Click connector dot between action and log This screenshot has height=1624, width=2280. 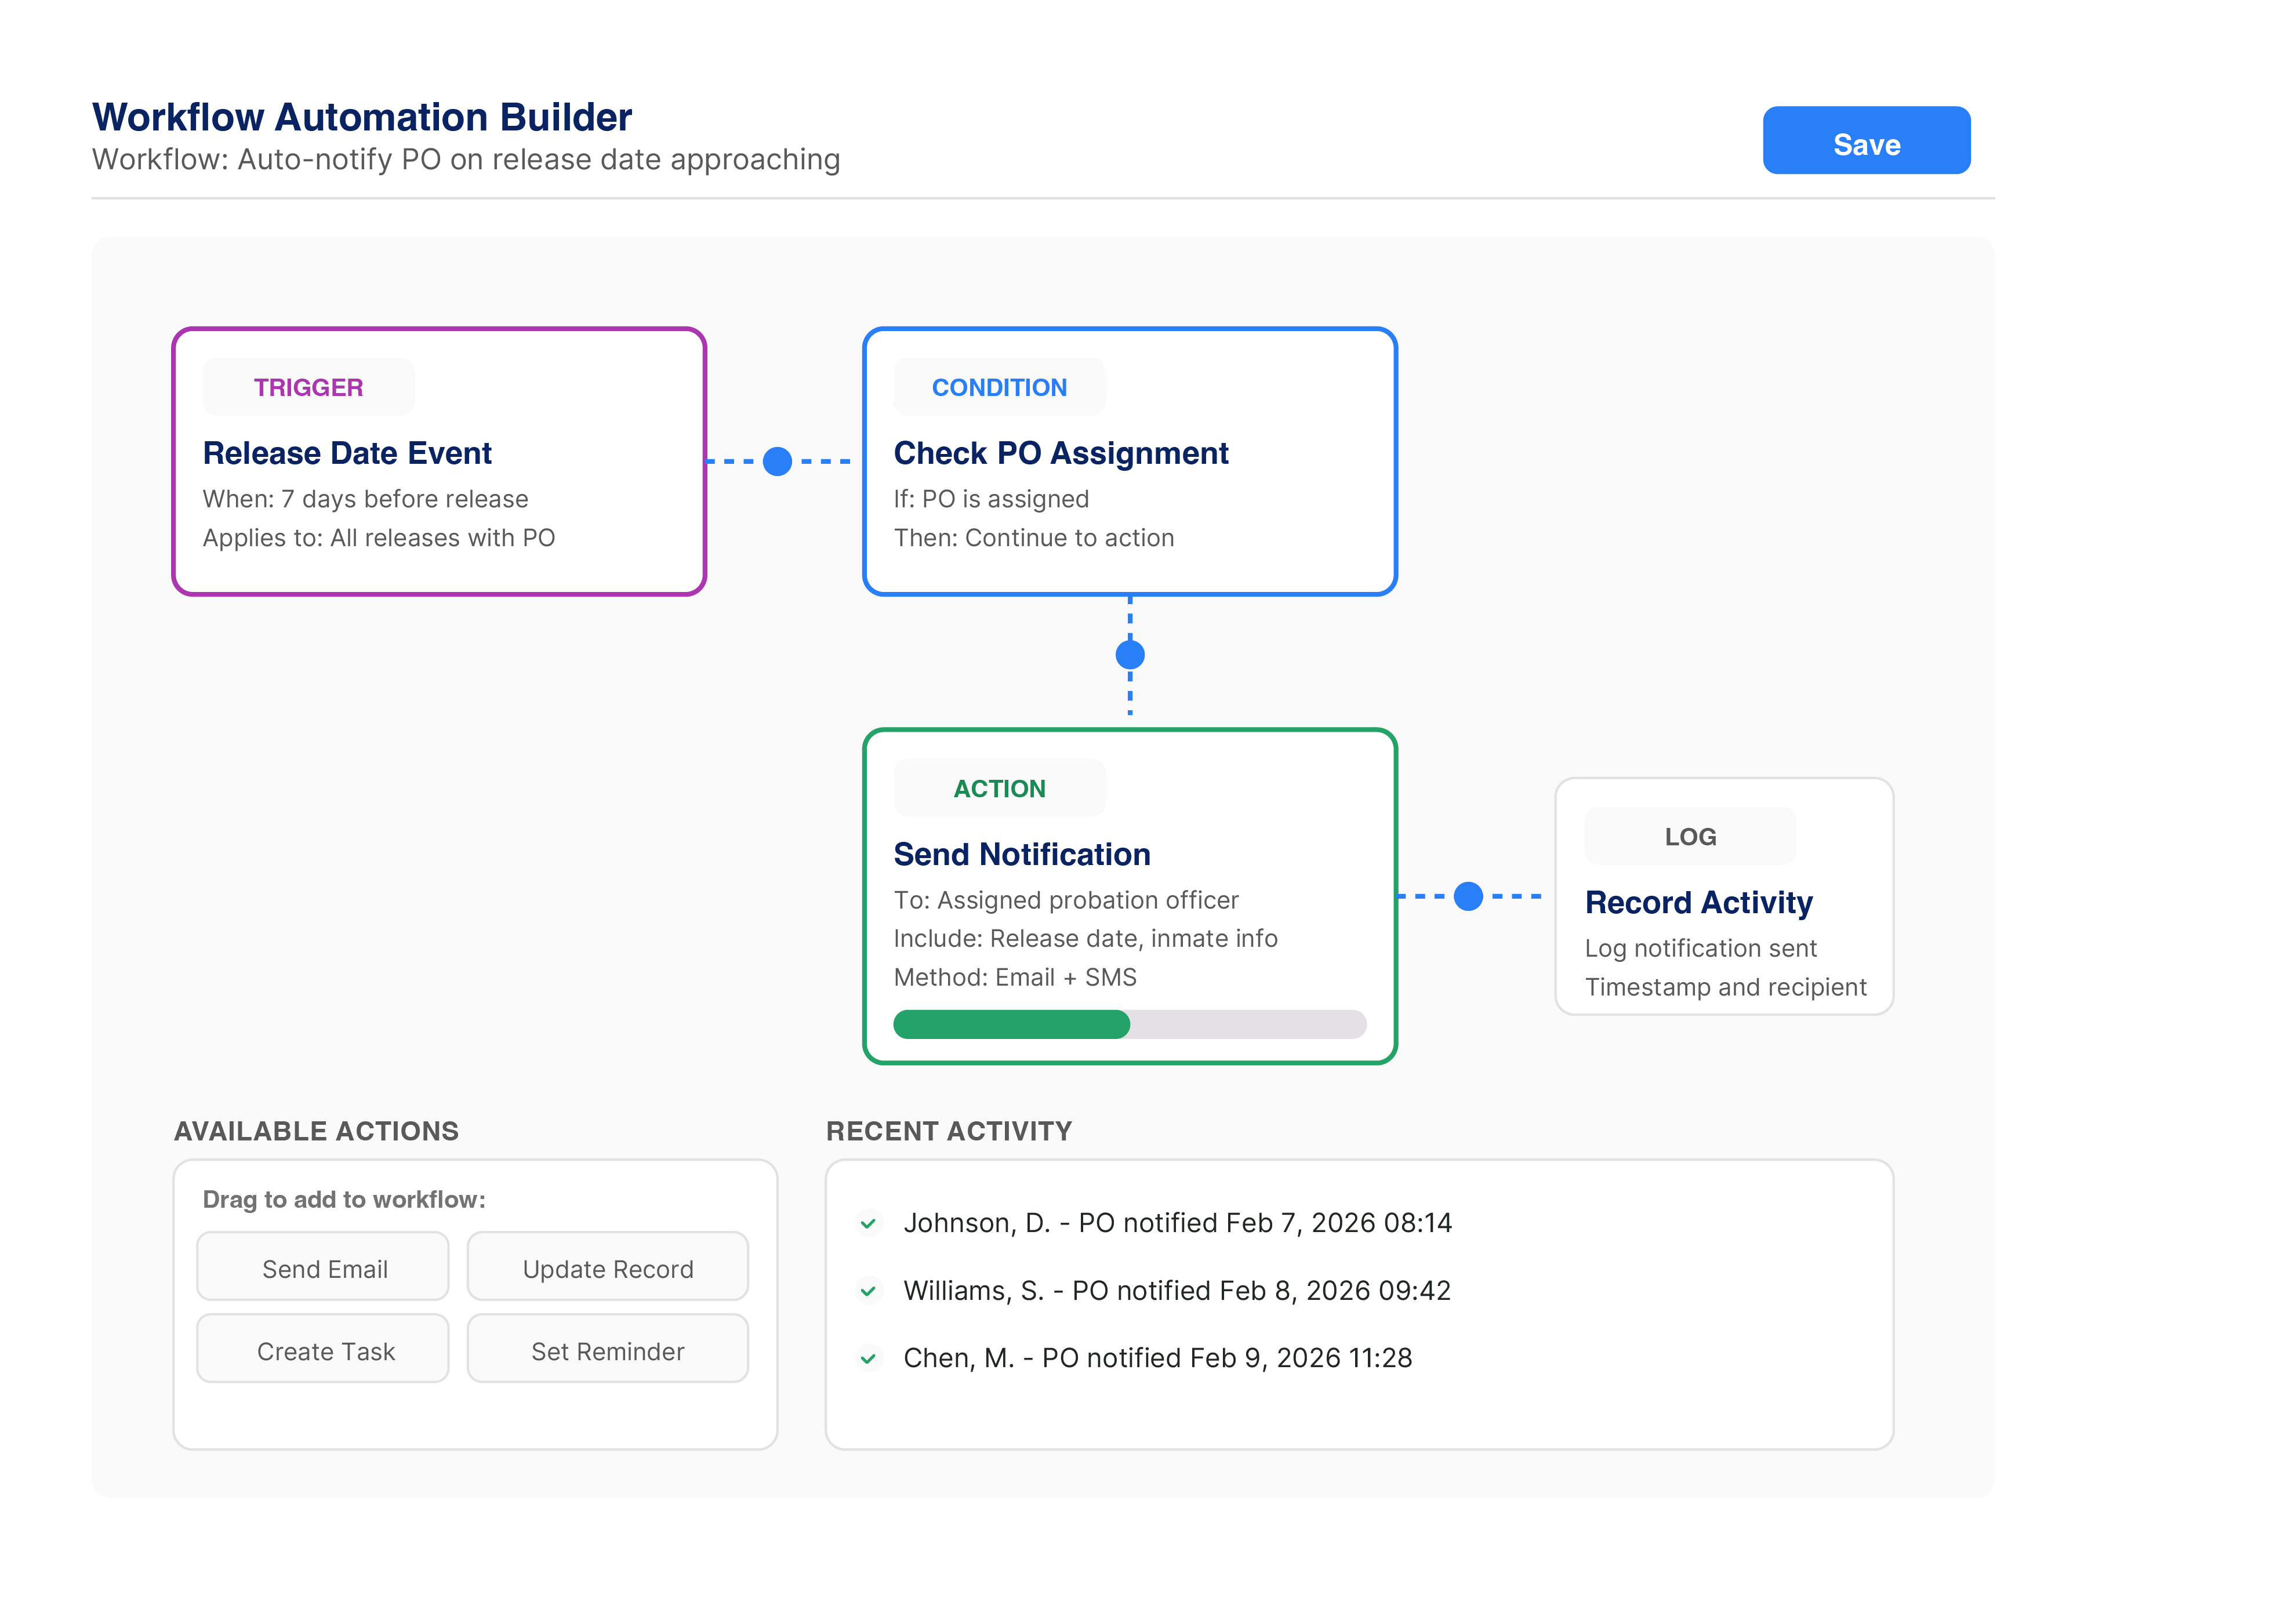[1467, 896]
